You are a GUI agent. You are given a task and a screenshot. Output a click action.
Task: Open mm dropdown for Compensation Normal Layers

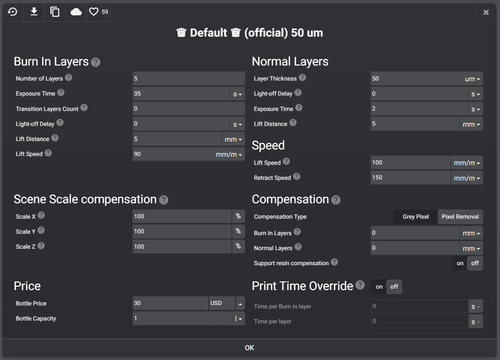pos(471,248)
